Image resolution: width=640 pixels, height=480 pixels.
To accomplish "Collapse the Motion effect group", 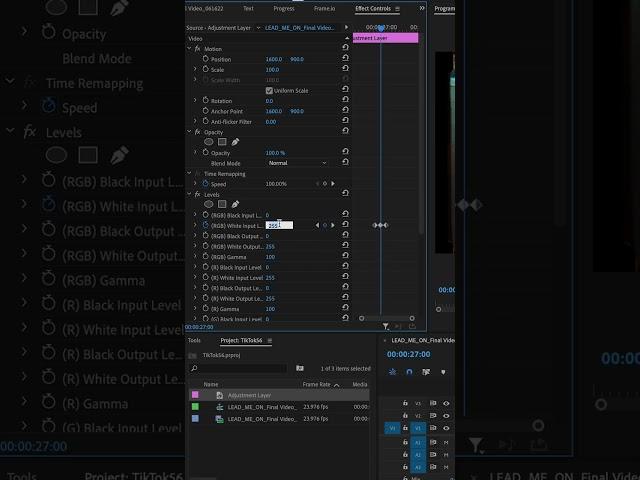I will tap(189, 49).
